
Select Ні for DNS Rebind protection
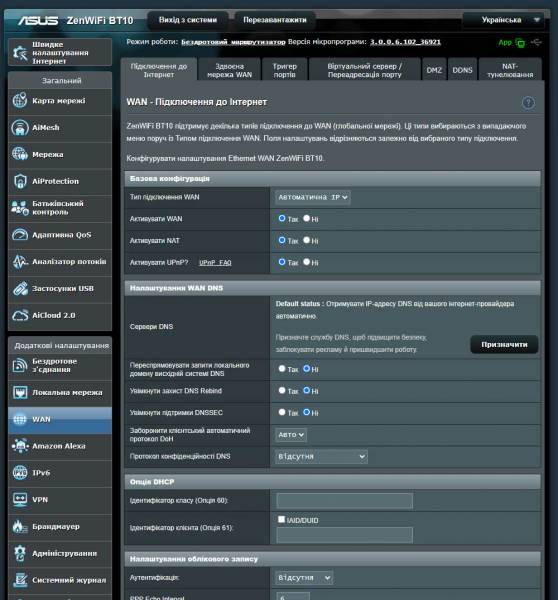click(307, 391)
